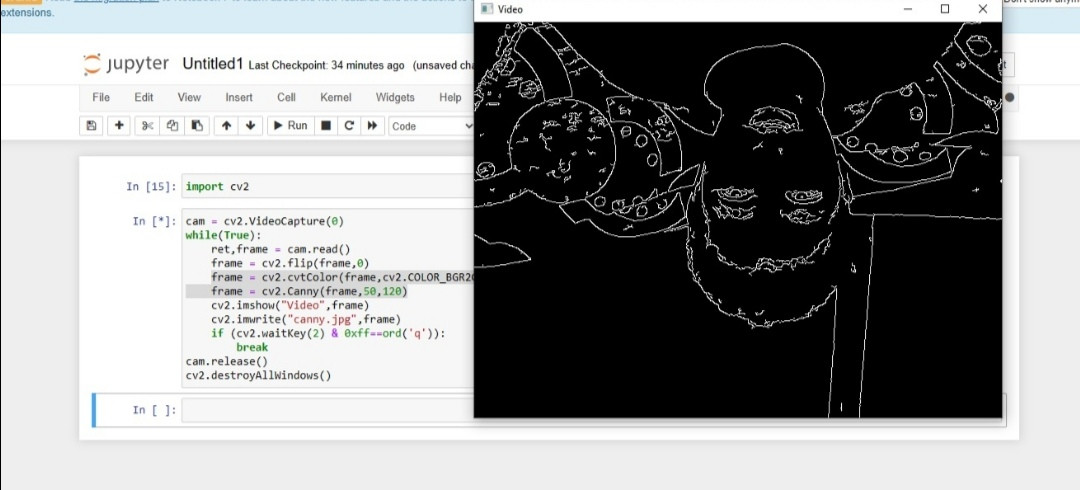Screen dimensions: 1080x490
Task: Restart the kernel with the circular arrow
Action: [x=349, y=125]
